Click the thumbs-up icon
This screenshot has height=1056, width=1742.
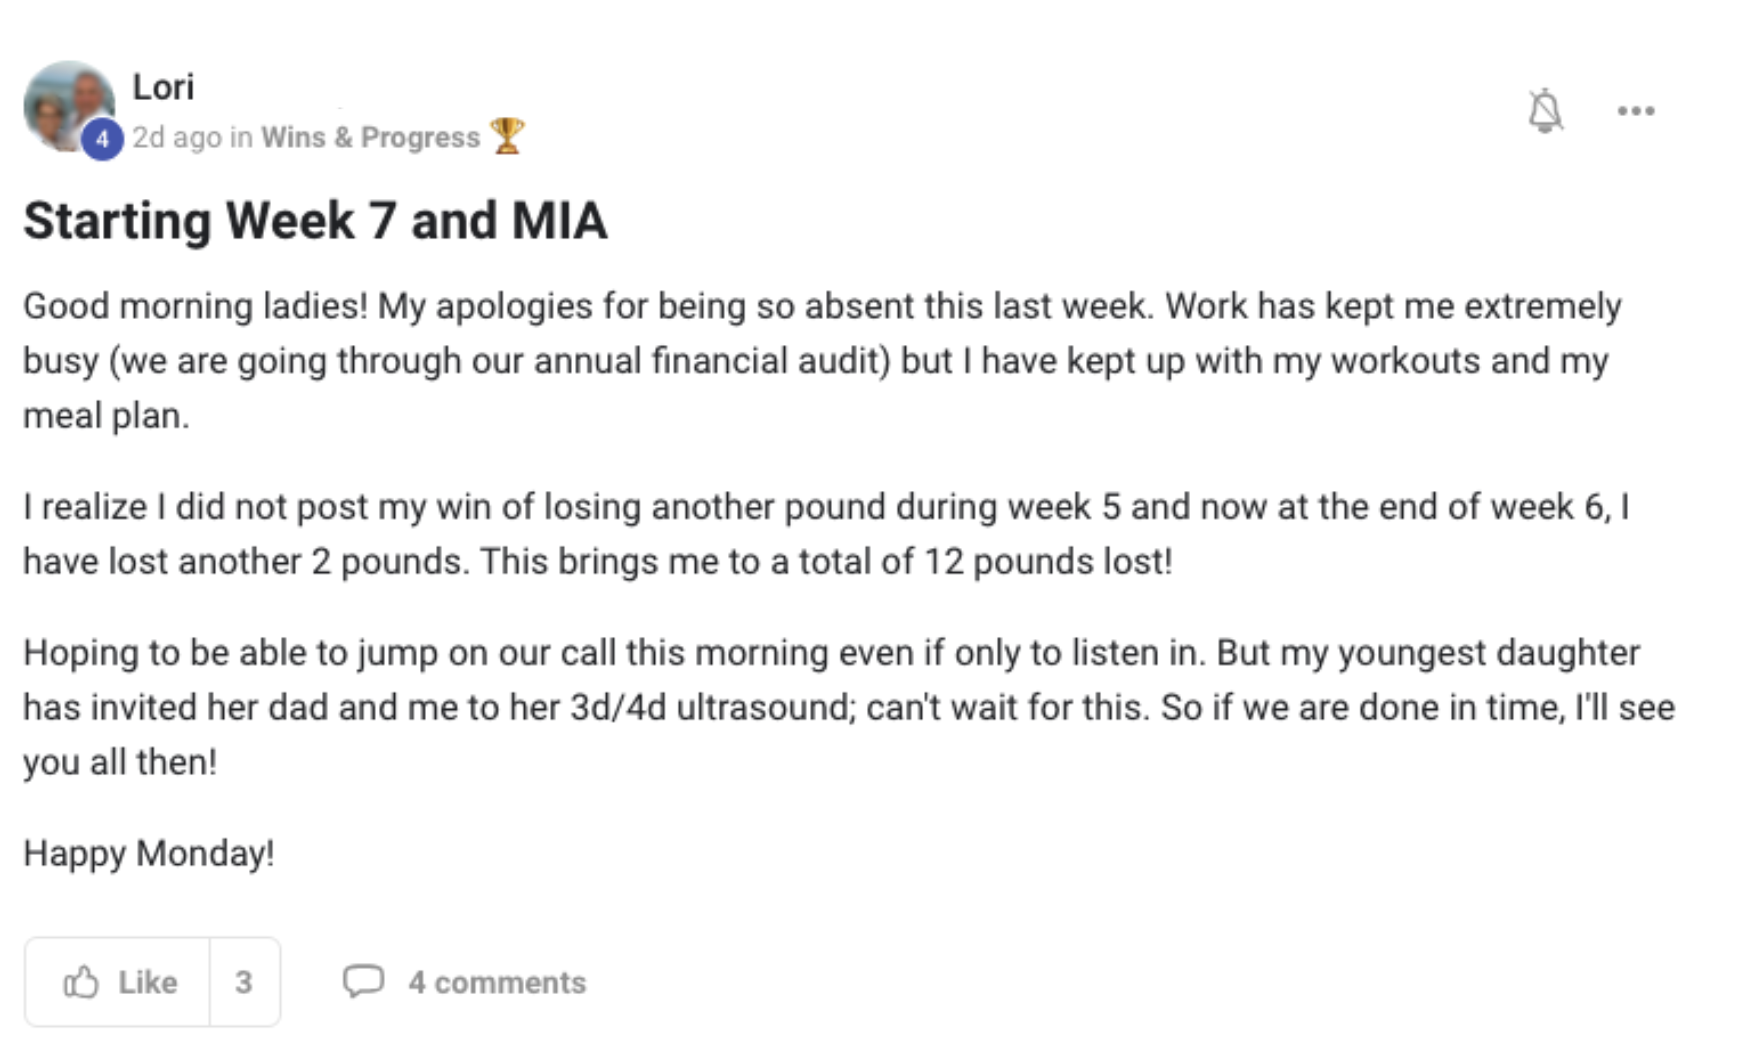pos(82,982)
